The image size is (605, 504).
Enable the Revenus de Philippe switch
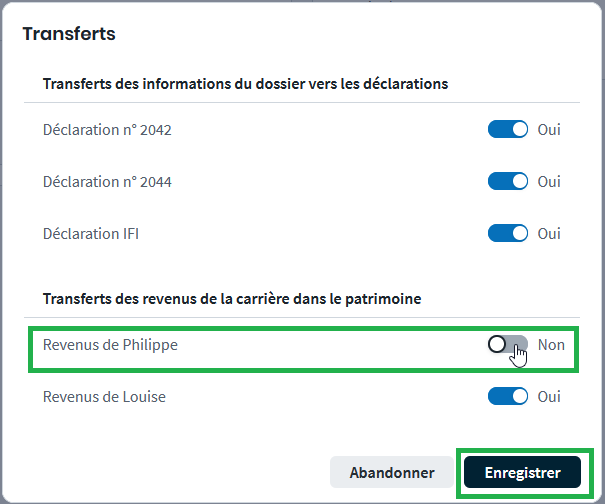(x=507, y=345)
